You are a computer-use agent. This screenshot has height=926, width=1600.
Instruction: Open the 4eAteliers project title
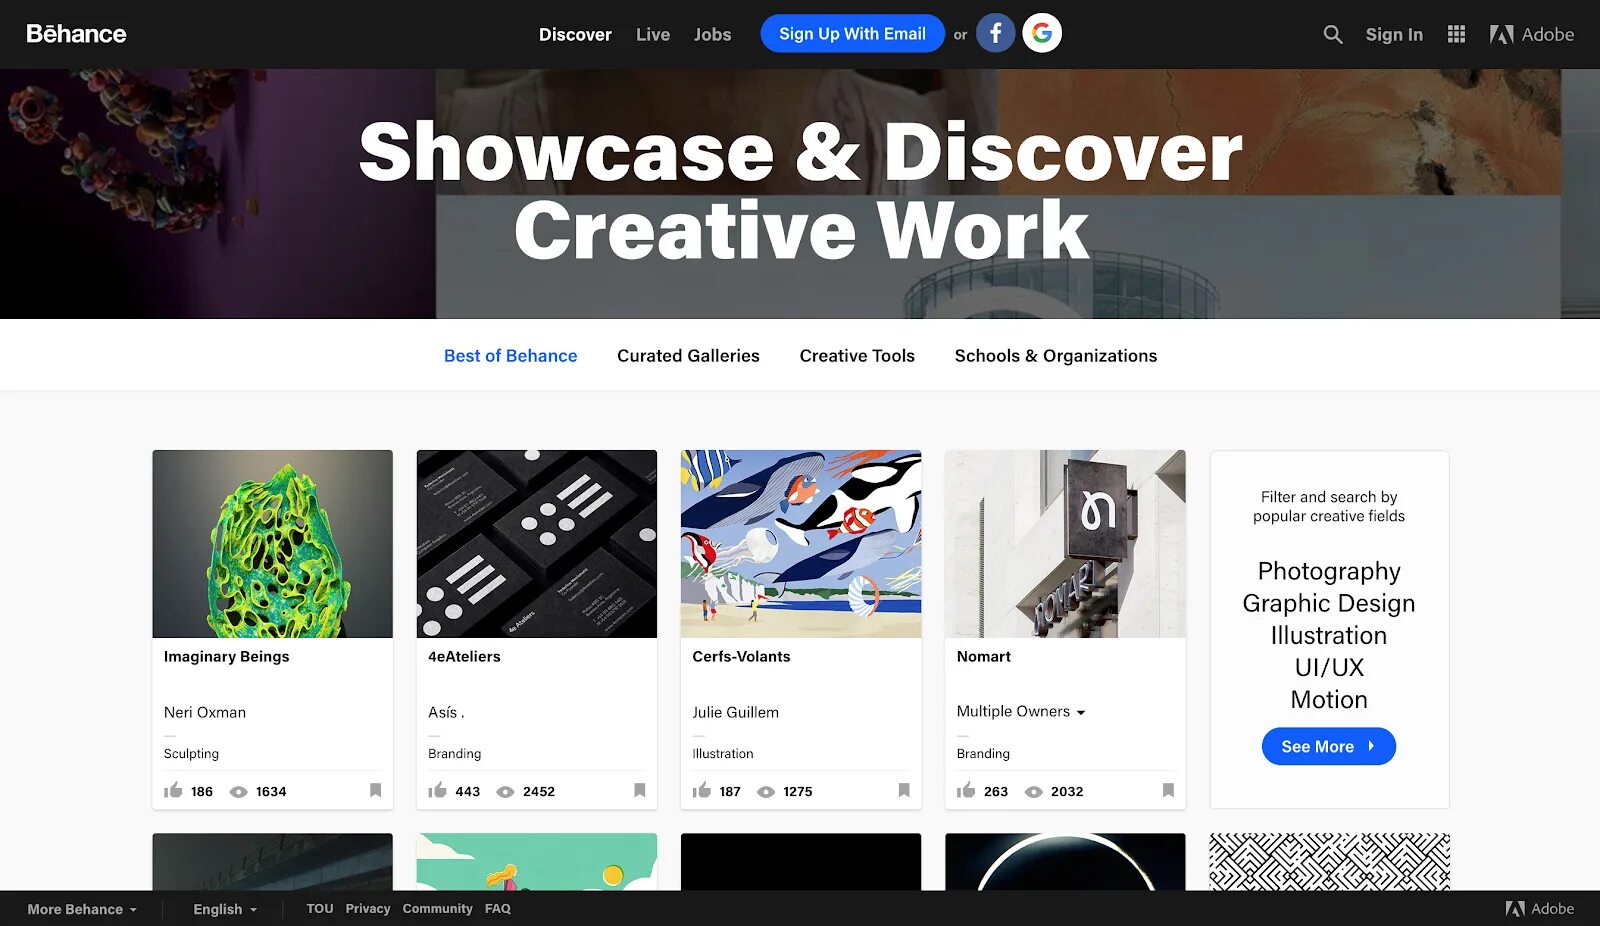point(464,656)
